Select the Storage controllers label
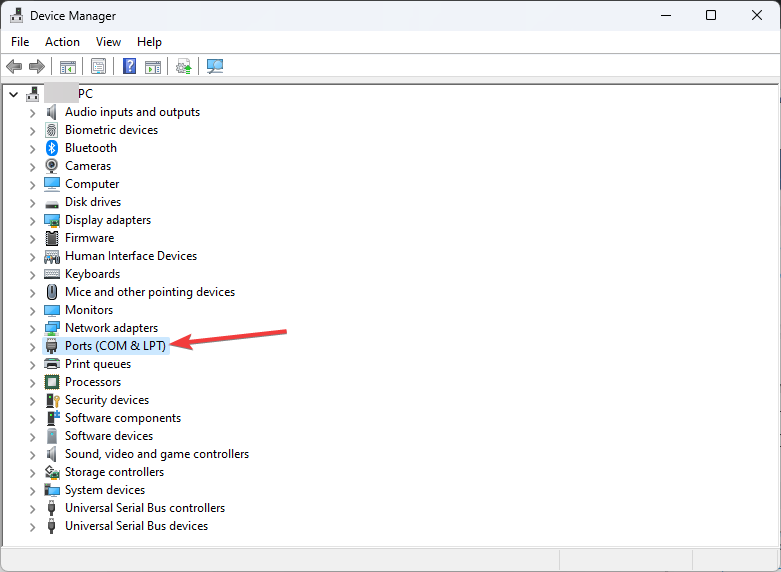The image size is (781, 572). pos(115,472)
